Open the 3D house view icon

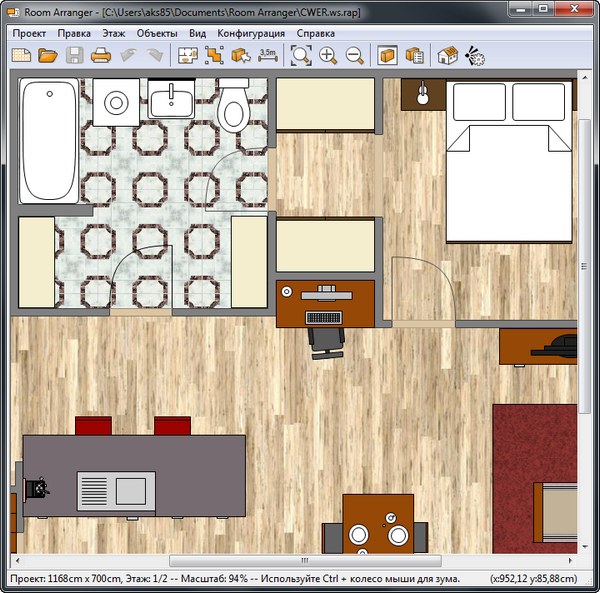click(x=448, y=56)
